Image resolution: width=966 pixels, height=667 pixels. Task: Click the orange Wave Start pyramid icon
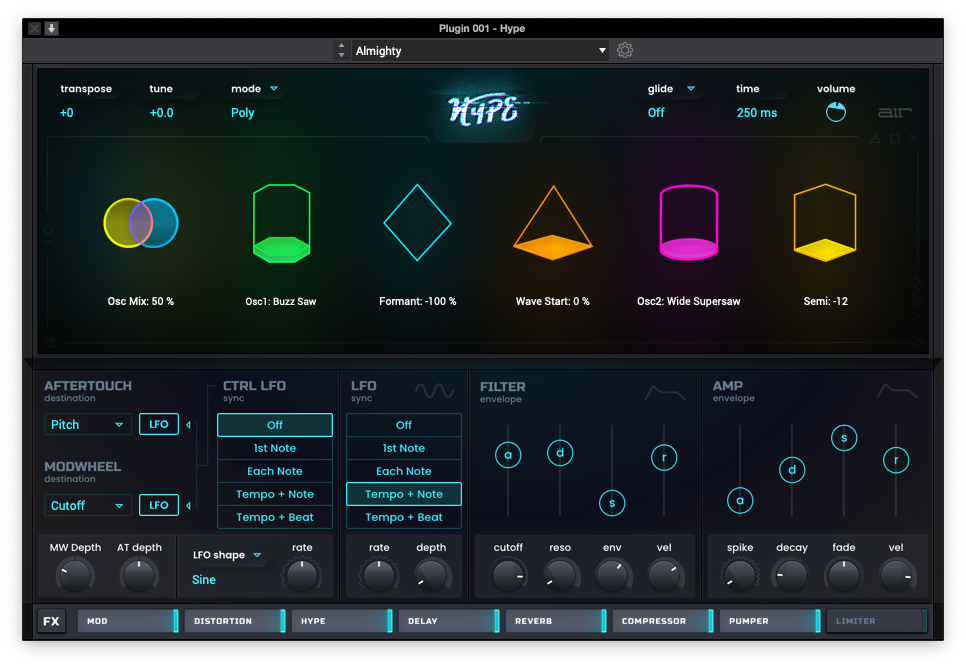(x=553, y=223)
